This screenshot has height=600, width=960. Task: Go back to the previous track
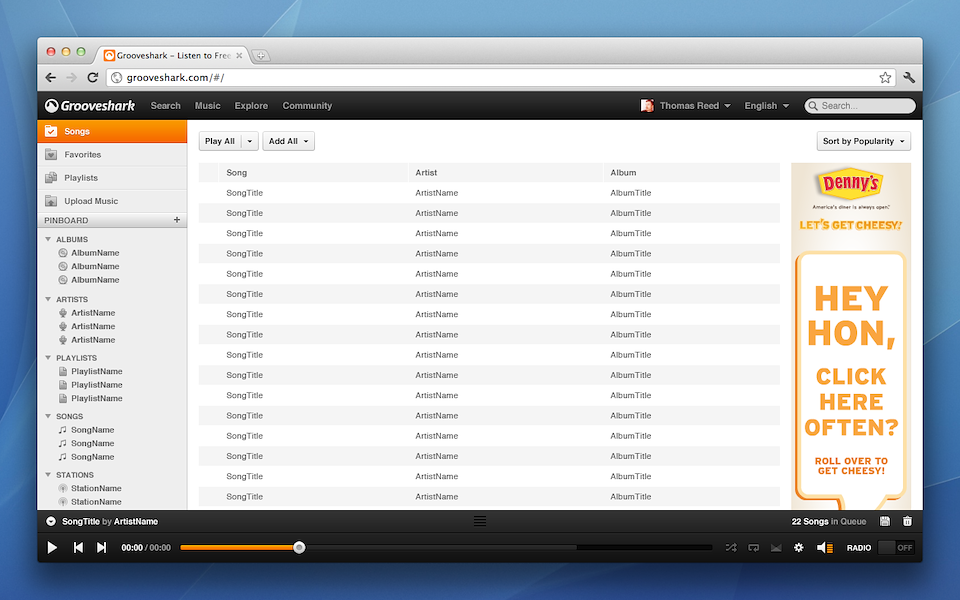(x=78, y=548)
